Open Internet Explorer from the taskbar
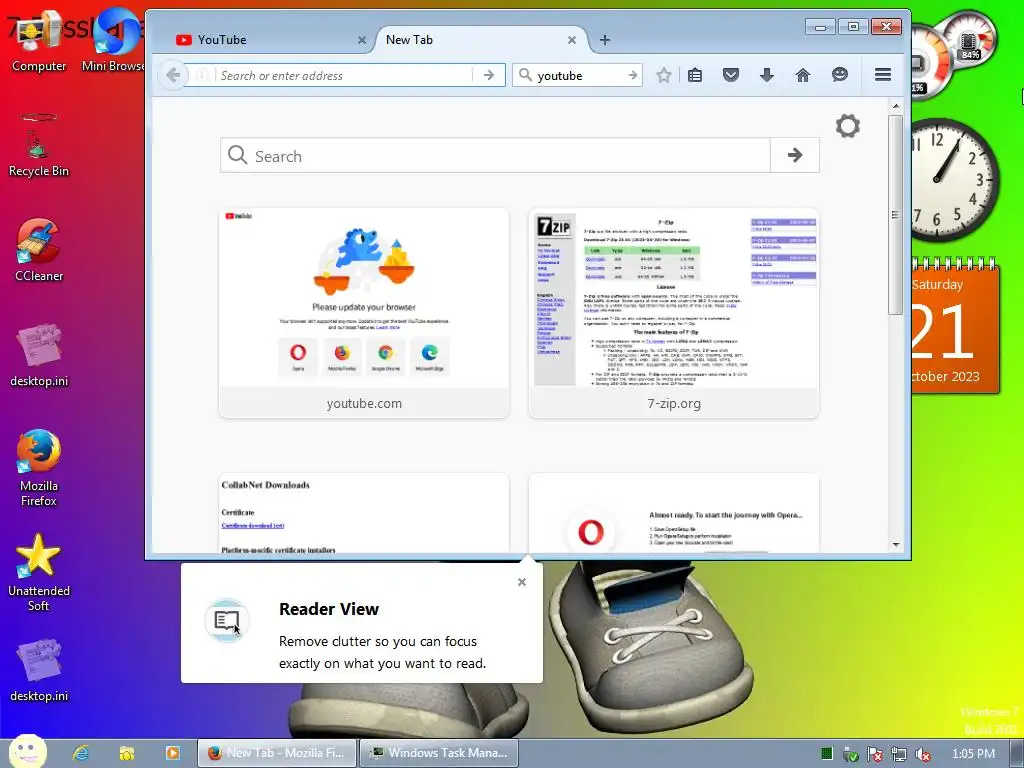The image size is (1024, 768). (80, 753)
